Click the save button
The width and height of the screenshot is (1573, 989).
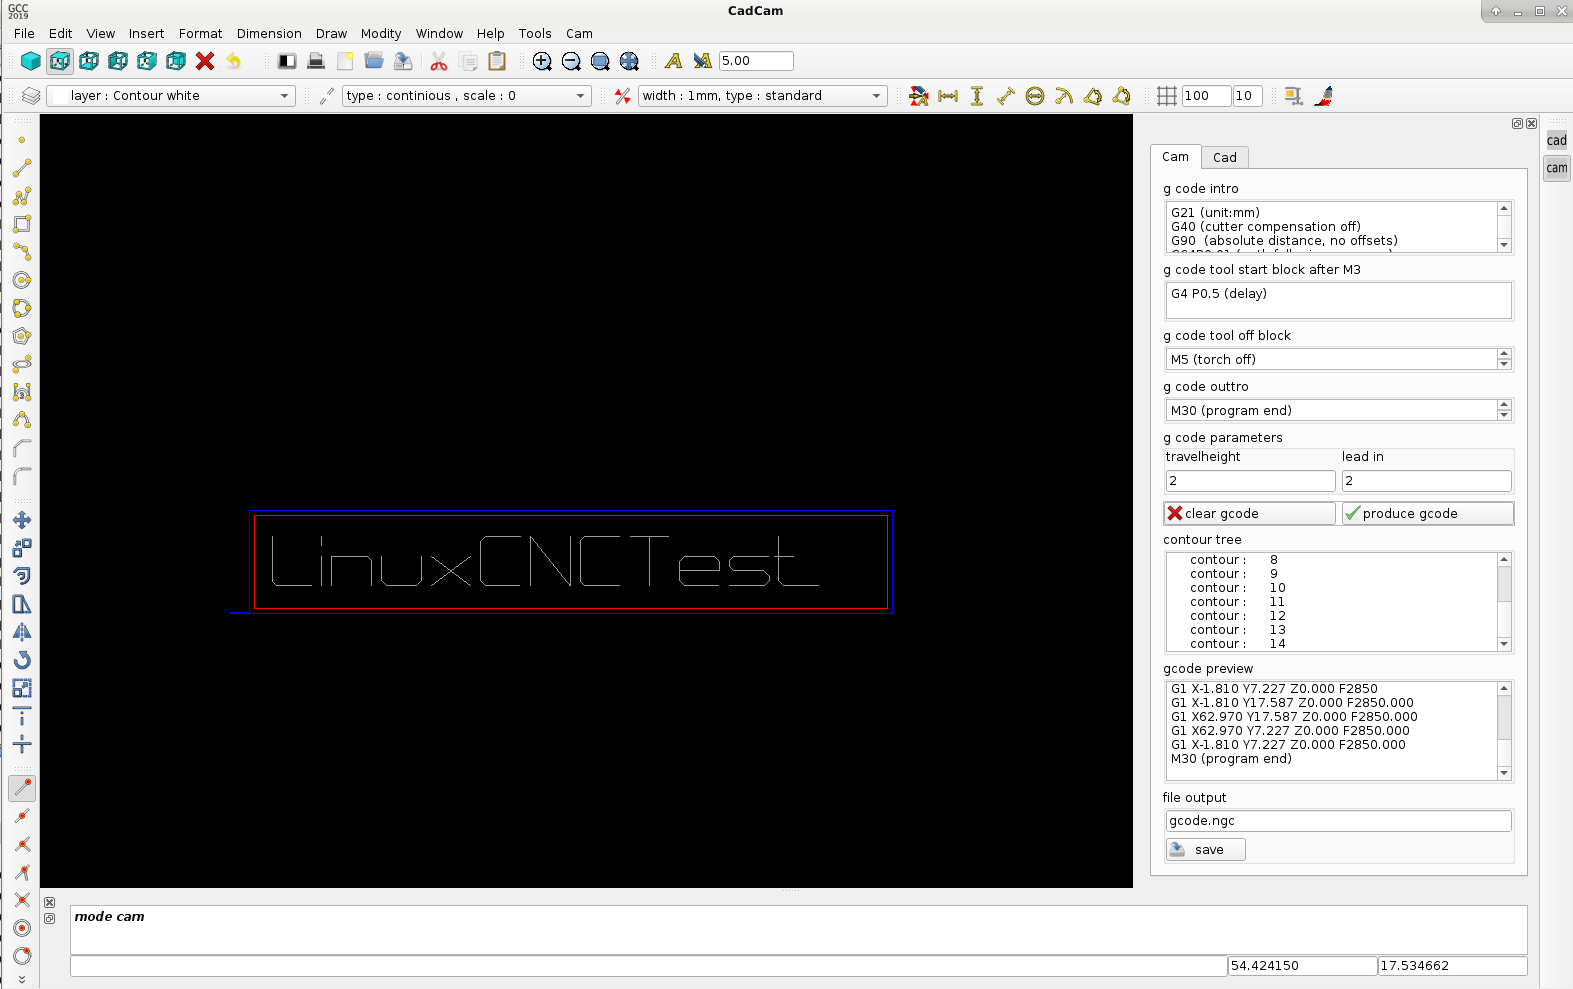1206,849
